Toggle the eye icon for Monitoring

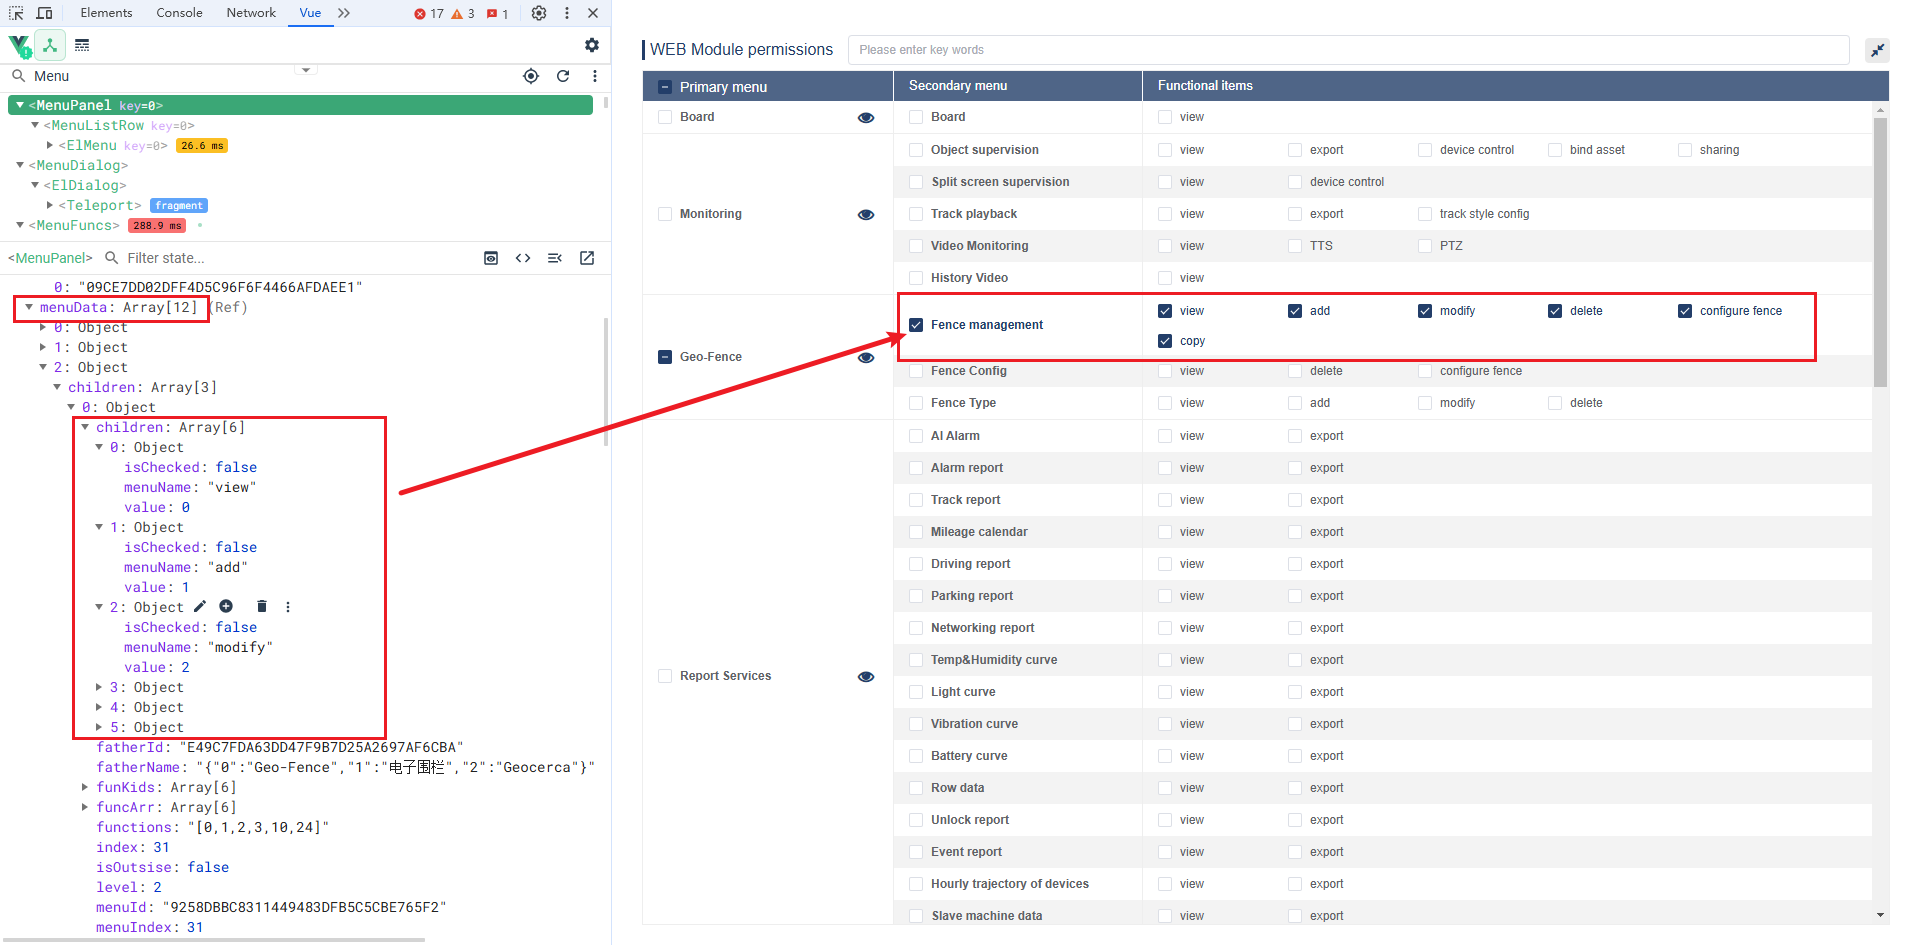click(866, 215)
